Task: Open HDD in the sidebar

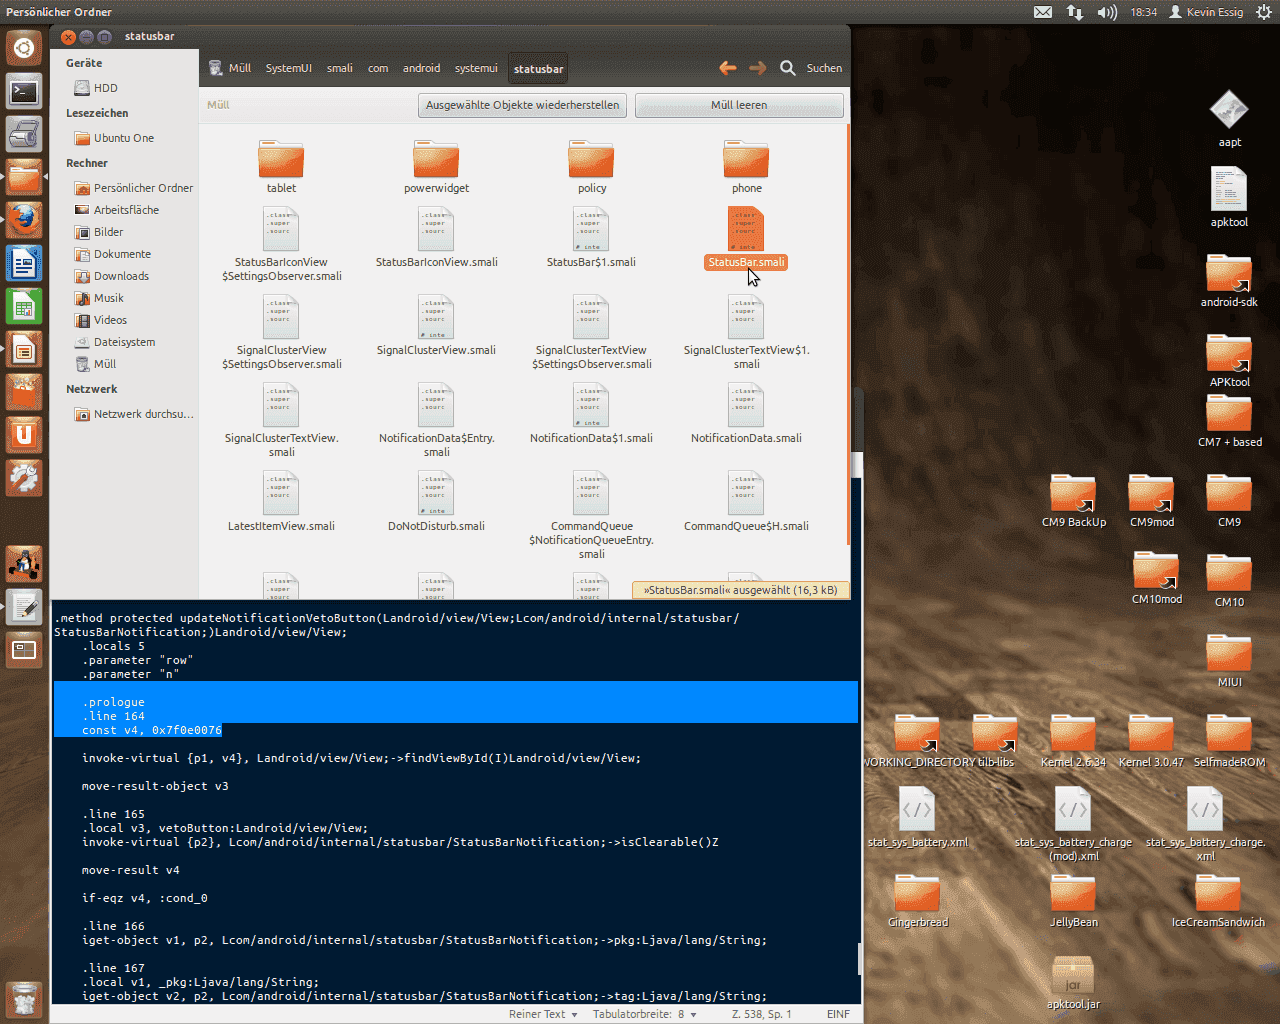Action: coord(97,88)
